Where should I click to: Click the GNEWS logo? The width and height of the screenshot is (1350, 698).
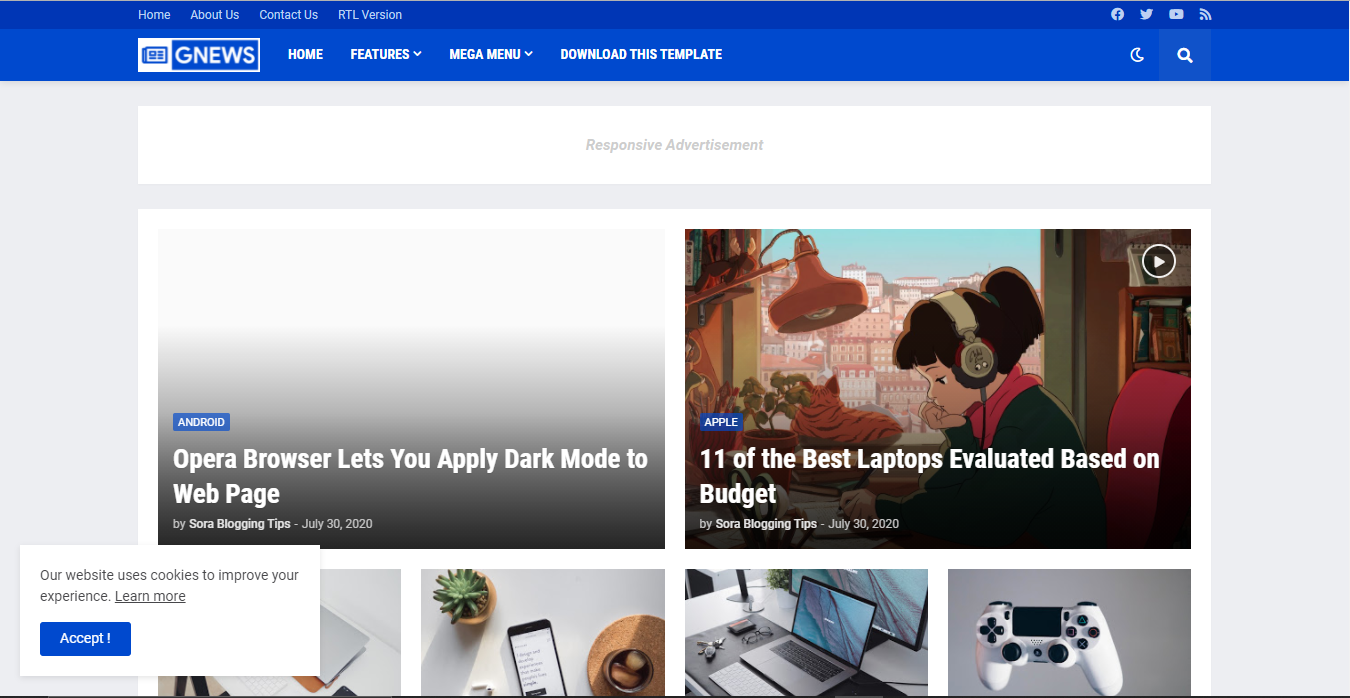pos(198,54)
